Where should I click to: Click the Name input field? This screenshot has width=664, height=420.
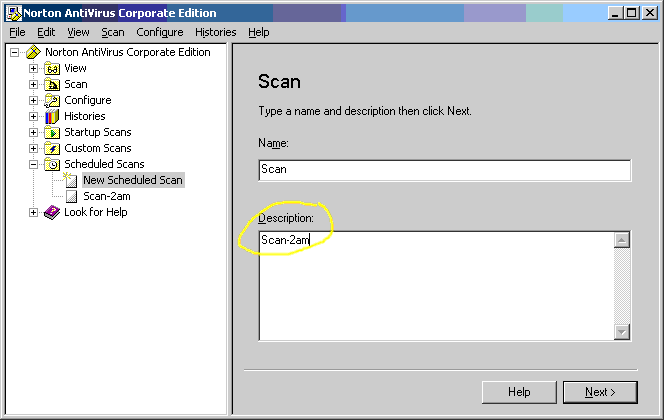(444, 170)
